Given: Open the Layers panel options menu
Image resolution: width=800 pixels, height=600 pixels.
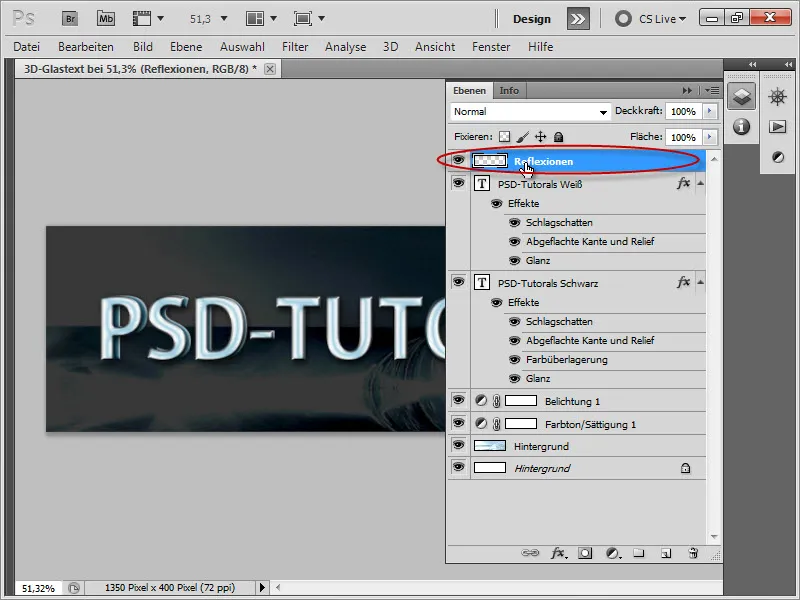Looking at the screenshot, I should coord(712,90).
